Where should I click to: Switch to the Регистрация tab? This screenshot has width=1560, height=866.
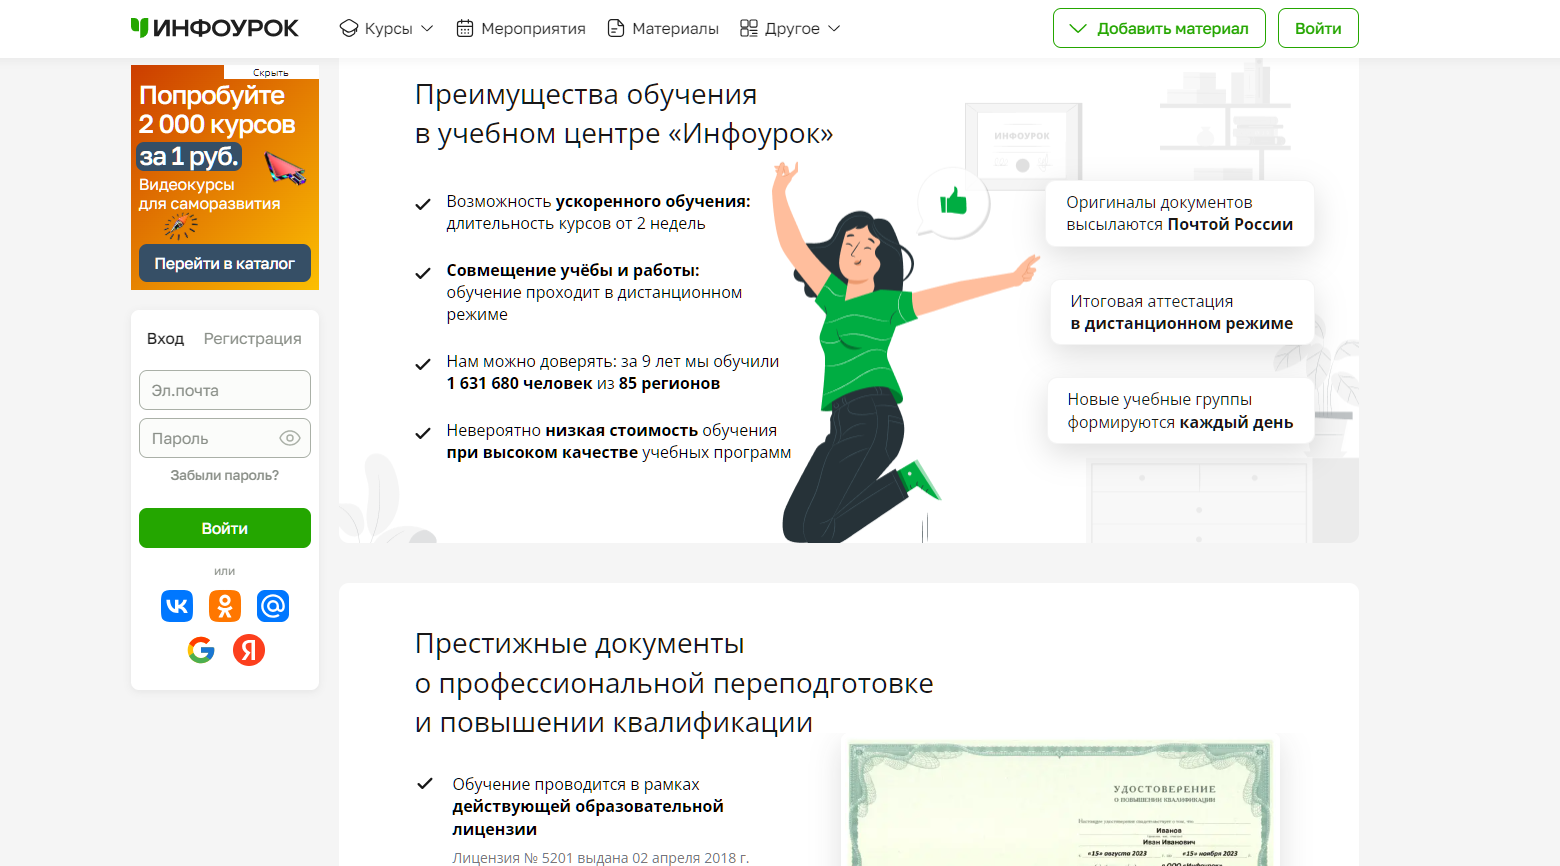252,339
